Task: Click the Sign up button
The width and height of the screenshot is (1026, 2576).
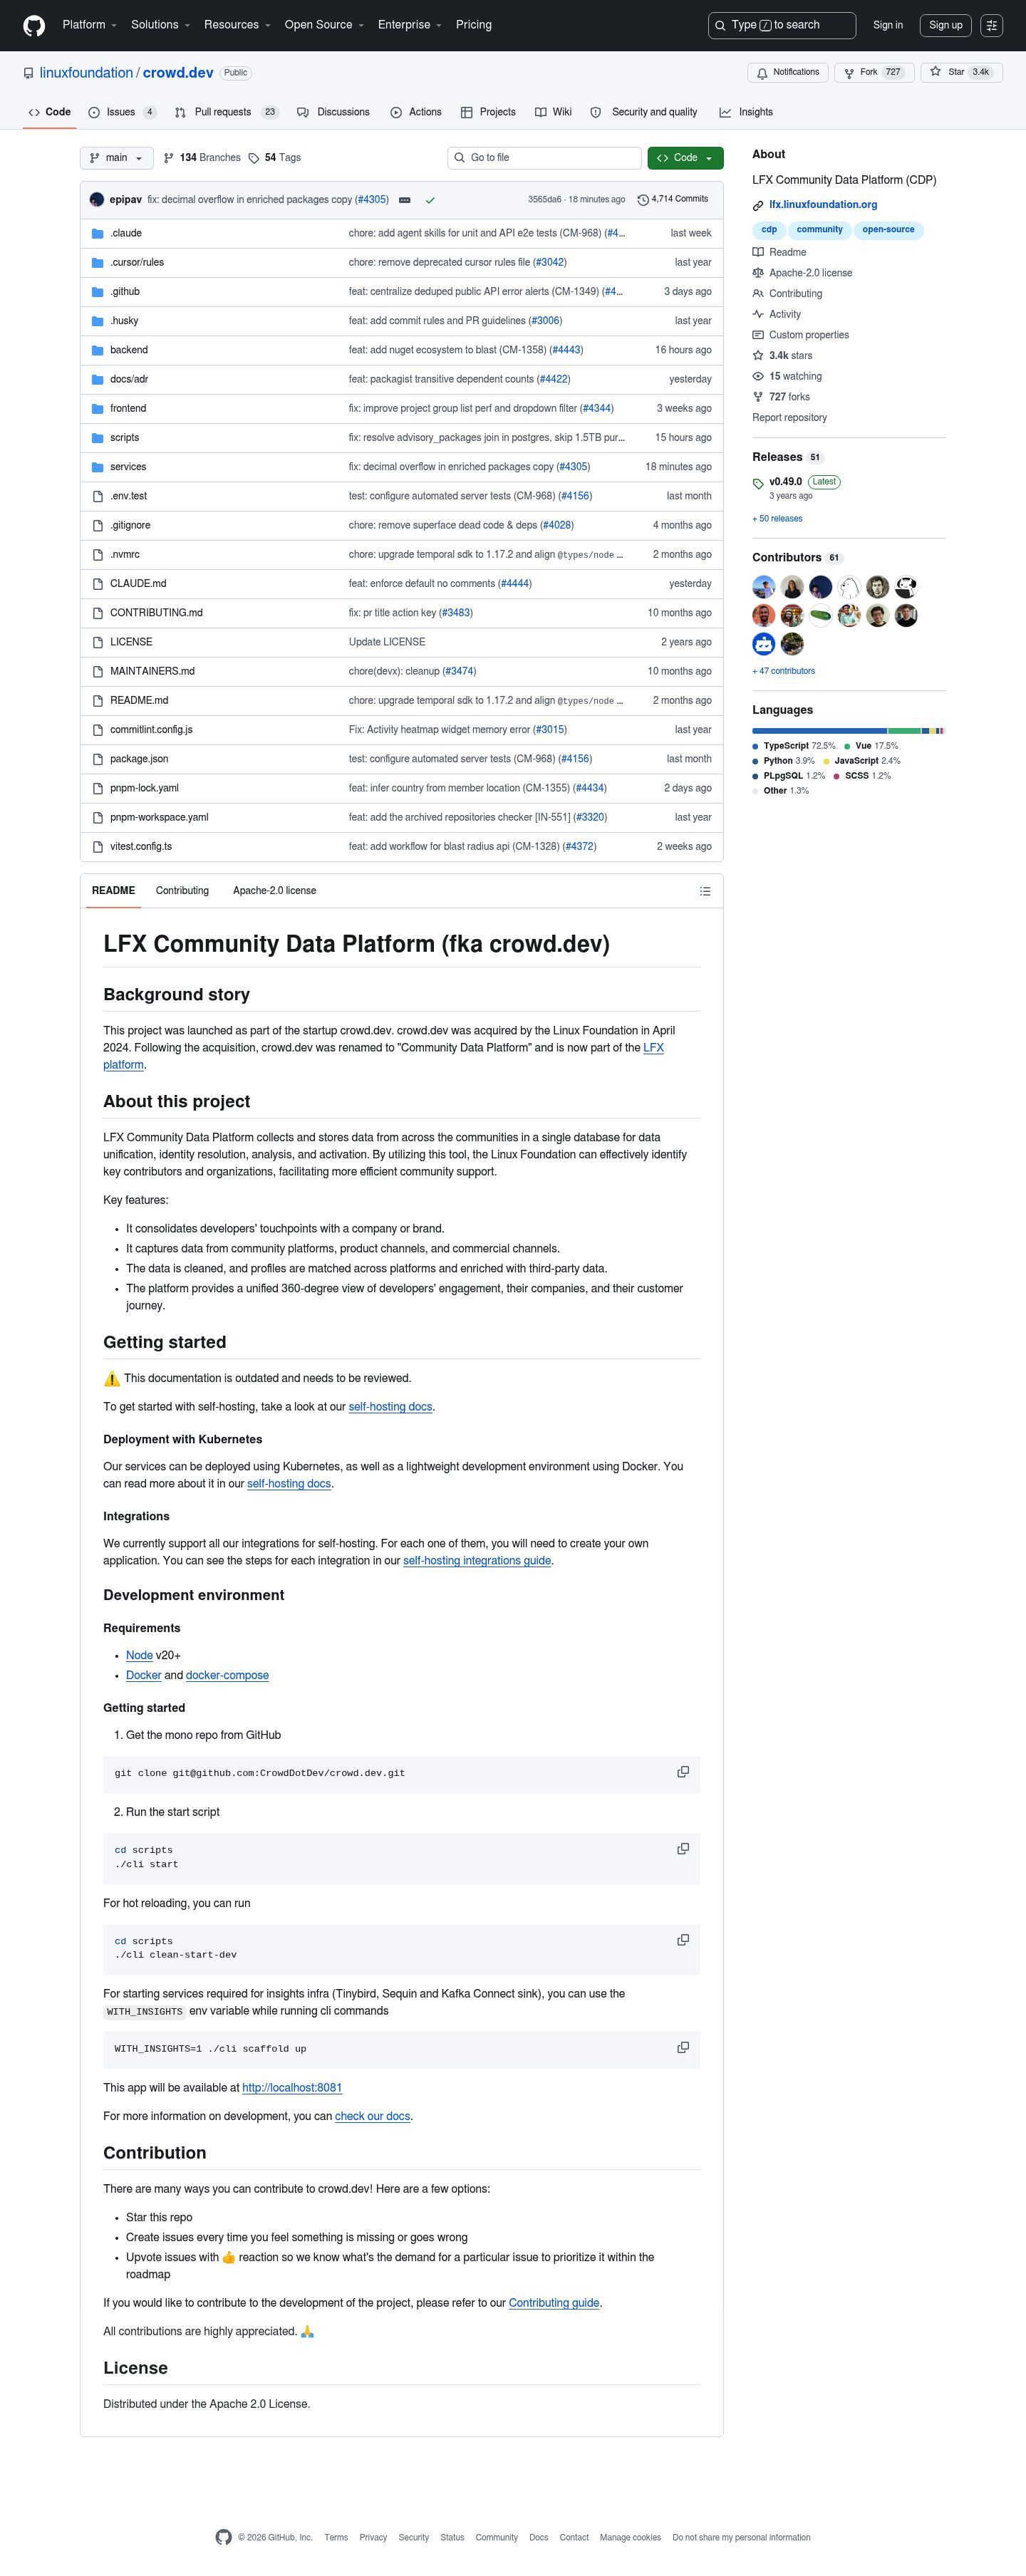Action: point(945,25)
